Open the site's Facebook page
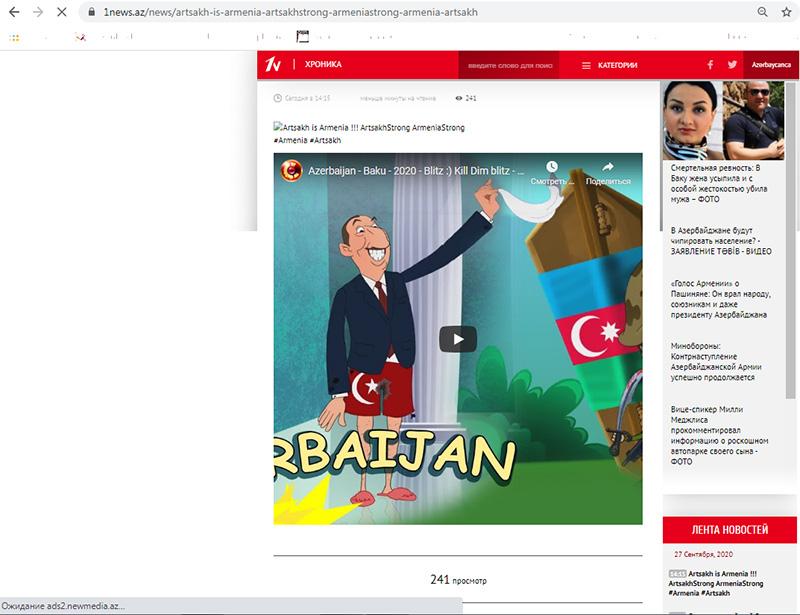The height and width of the screenshot is (615, 800). pyautogui.click(x=710, y=65)
